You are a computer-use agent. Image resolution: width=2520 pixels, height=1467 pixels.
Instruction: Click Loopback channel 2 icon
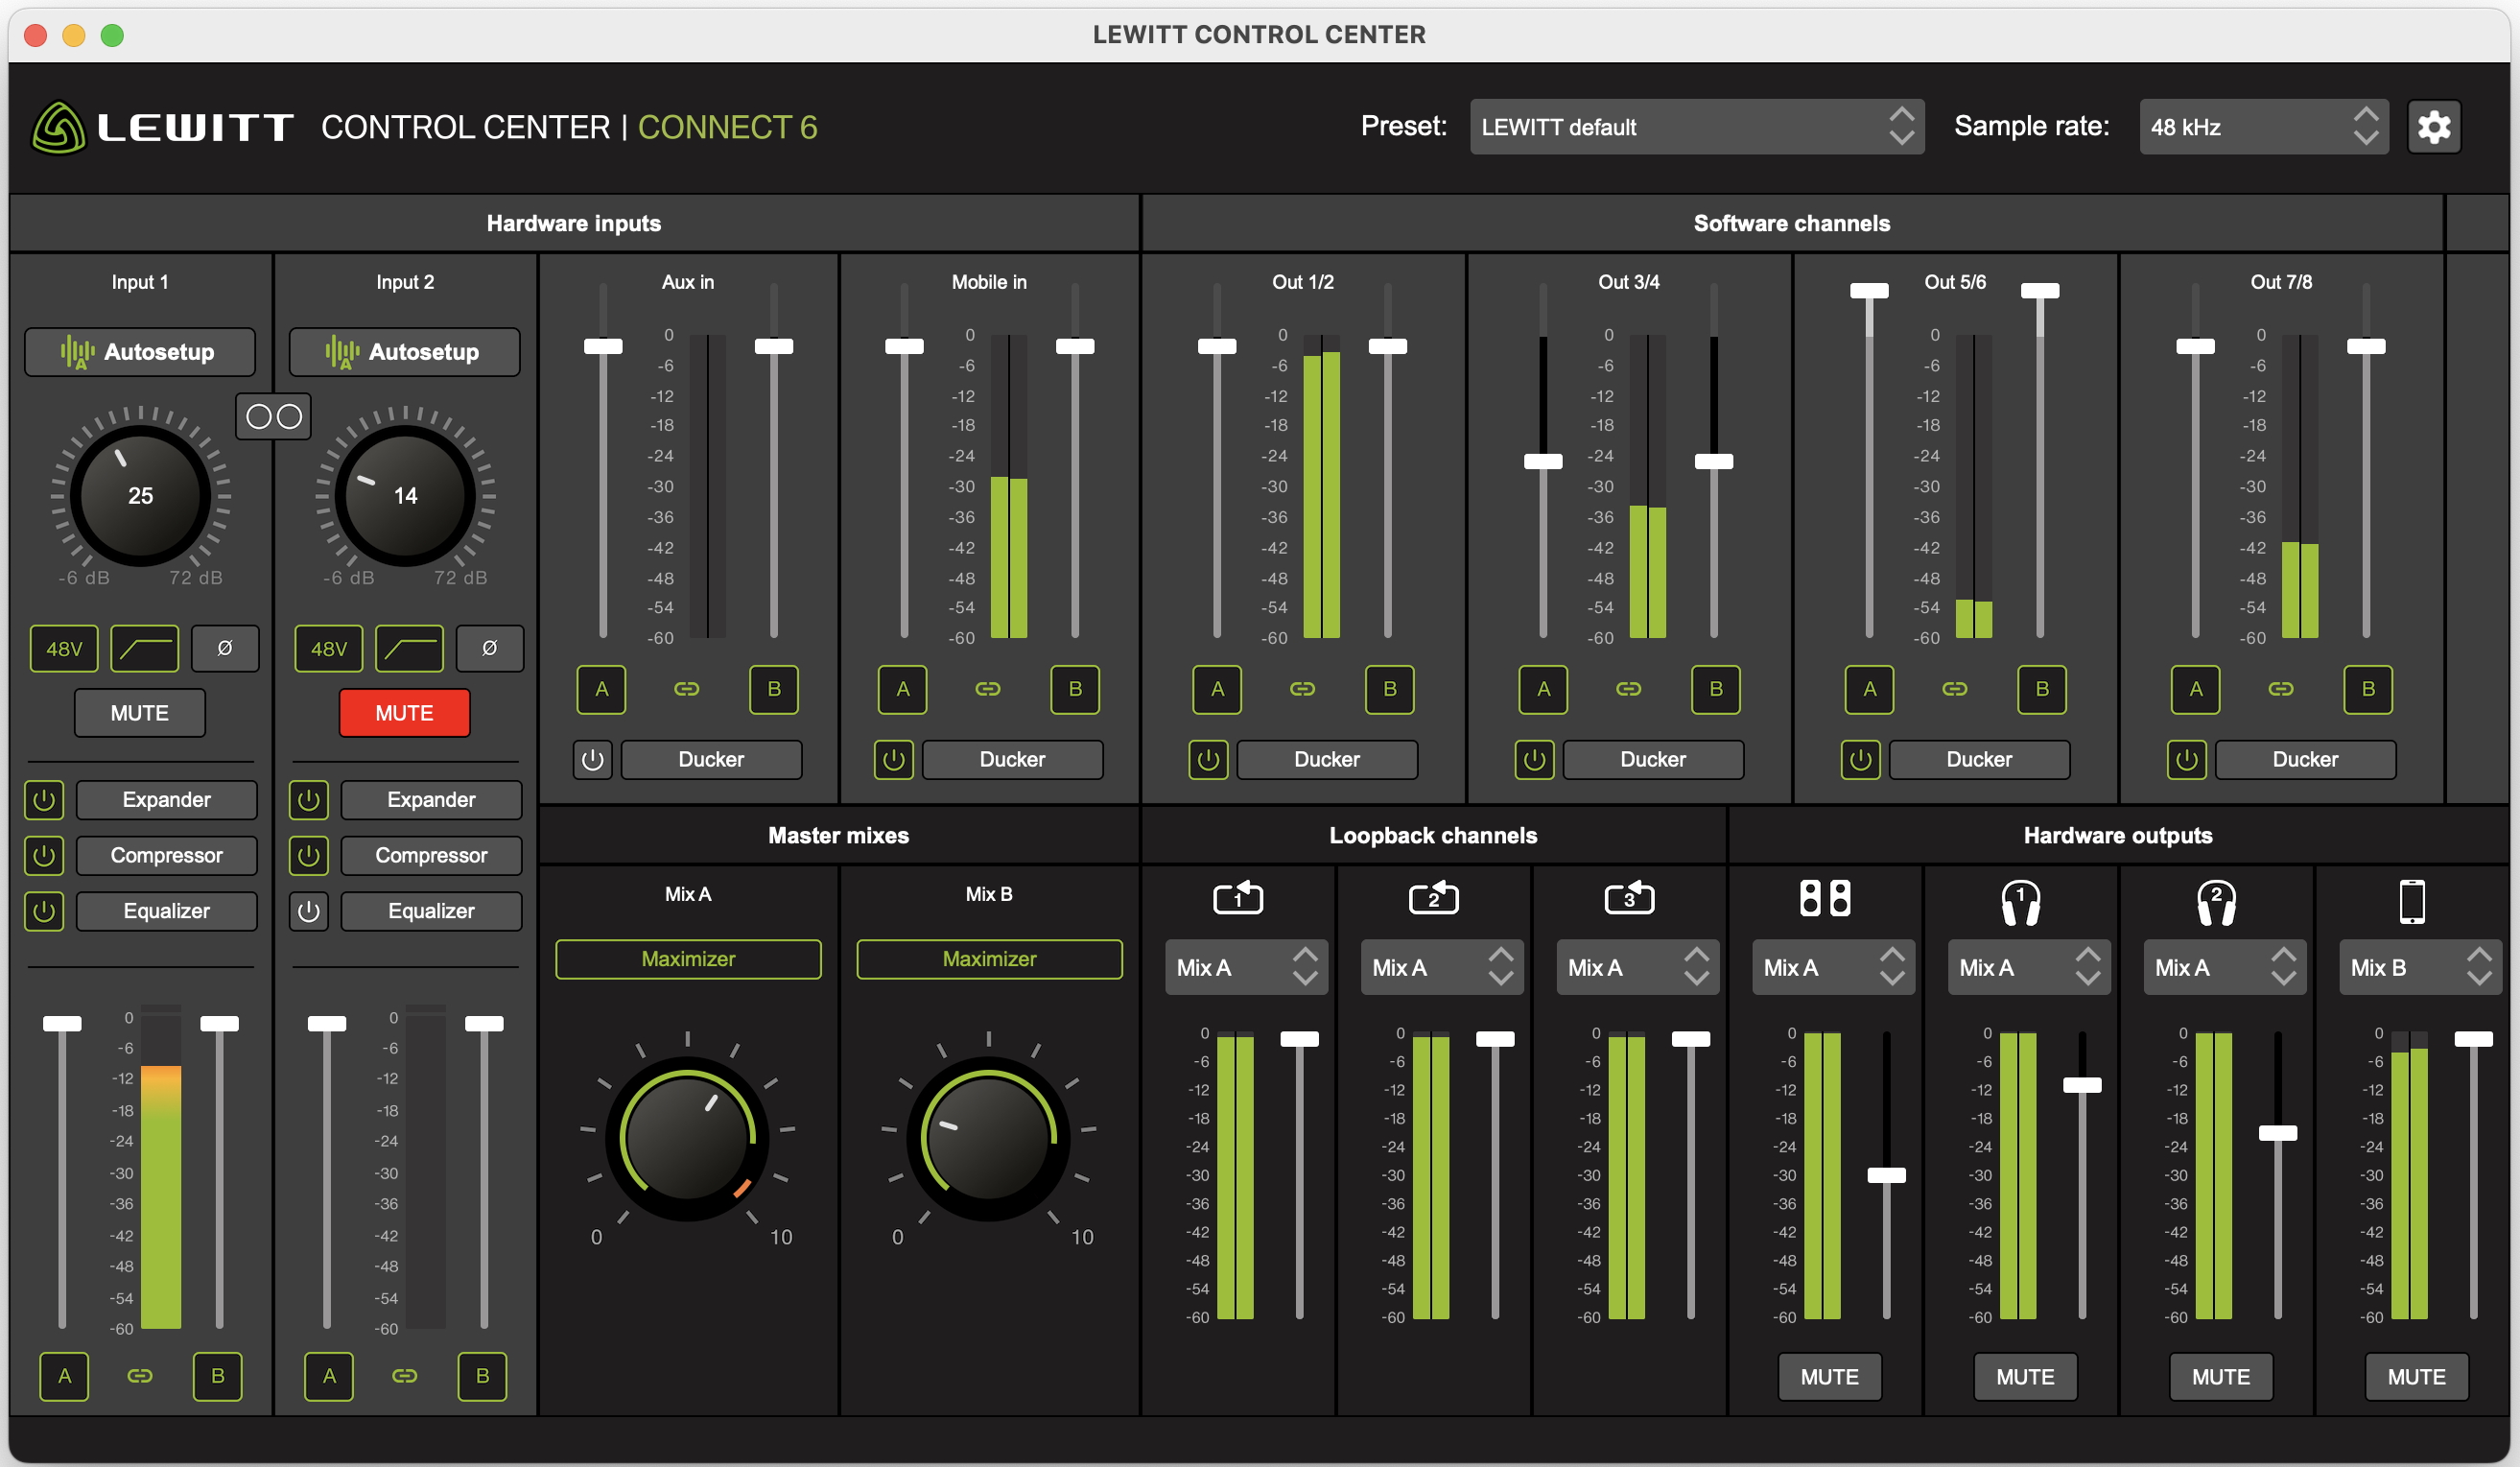(x=1432, y=897)
